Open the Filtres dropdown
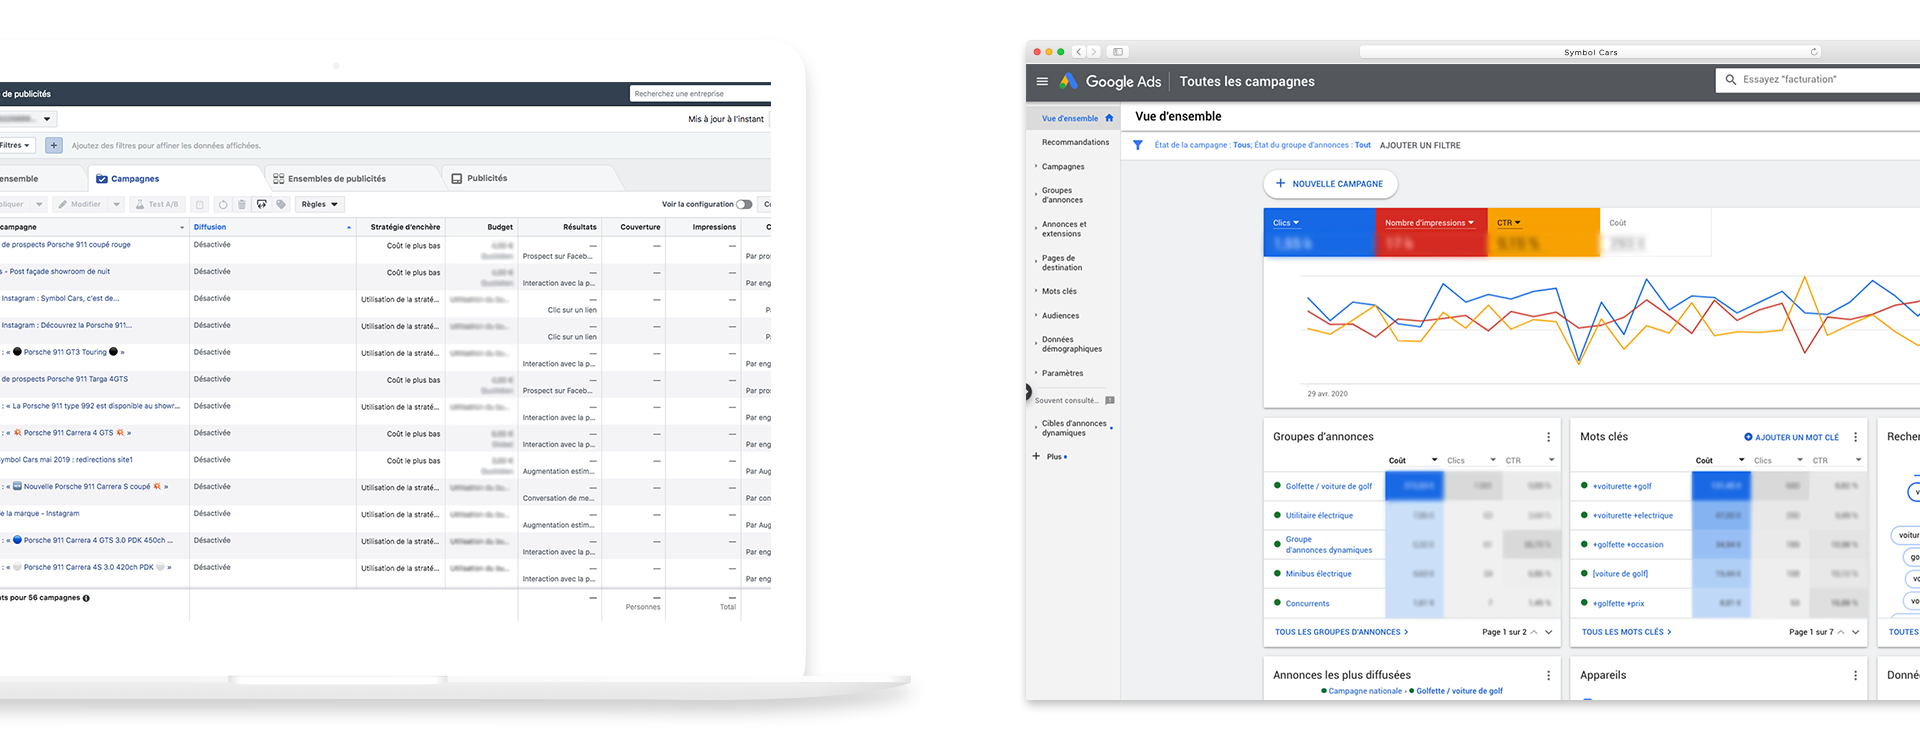Image resolution: width=1920 pixels, height=740 pixels. click(16, 146)
